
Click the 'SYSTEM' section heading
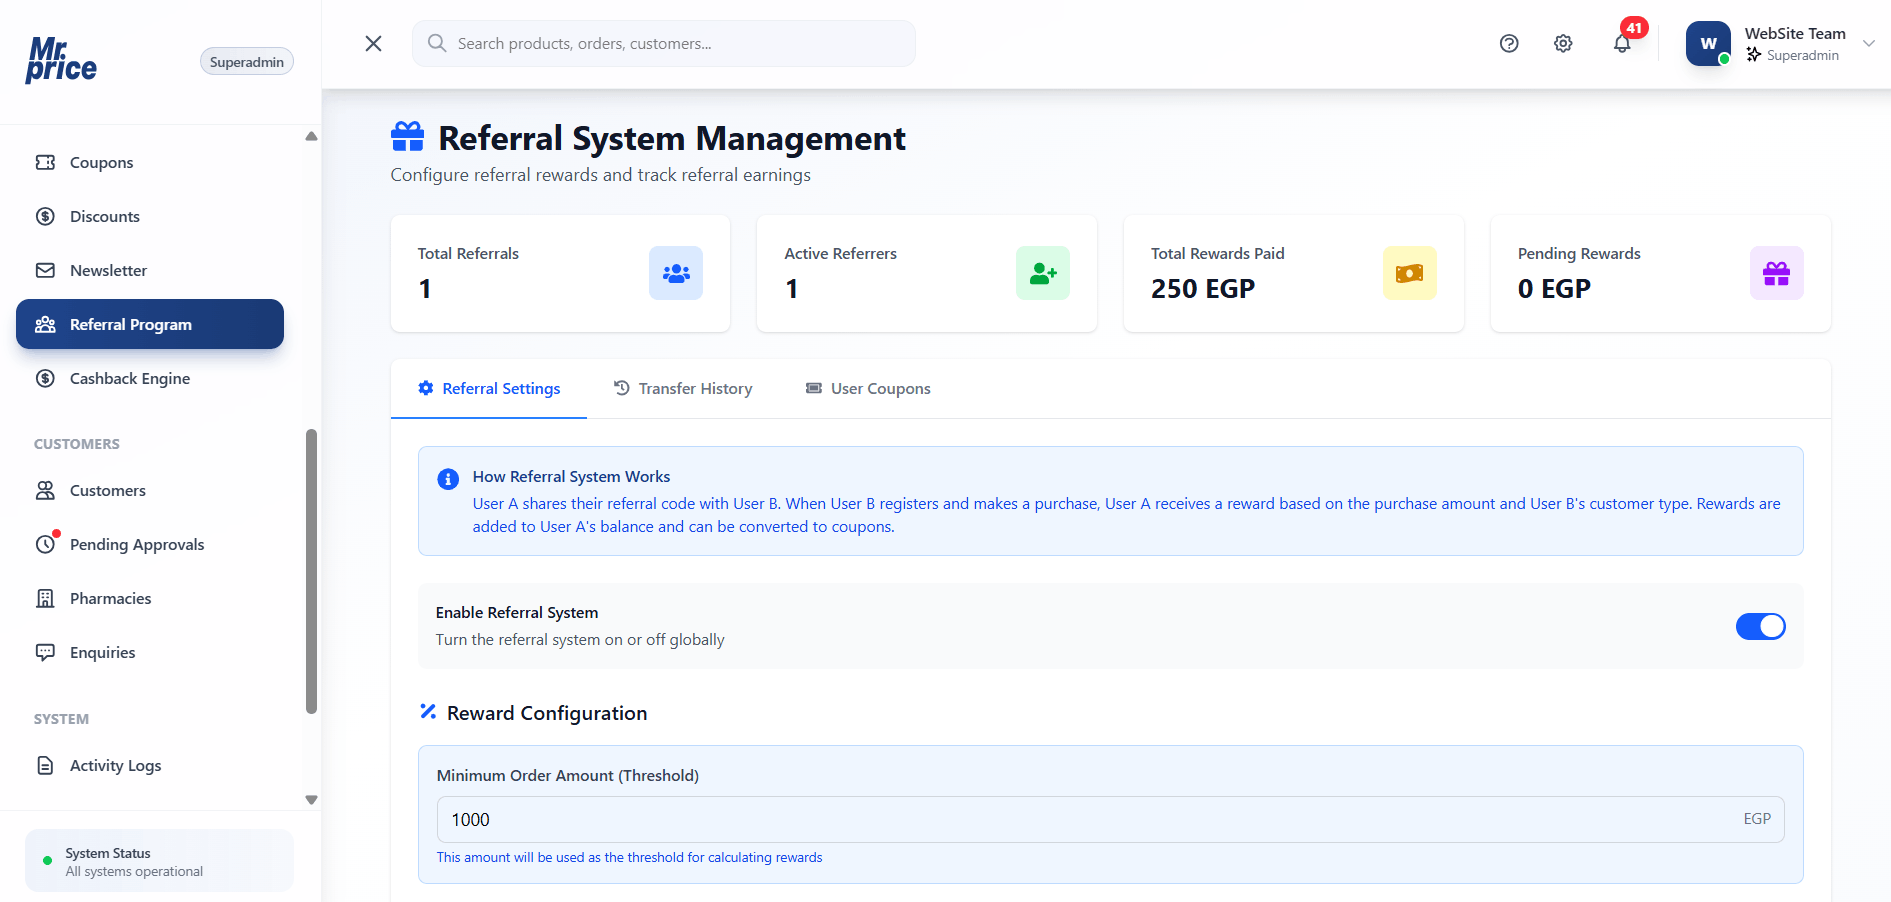(61, 719)
